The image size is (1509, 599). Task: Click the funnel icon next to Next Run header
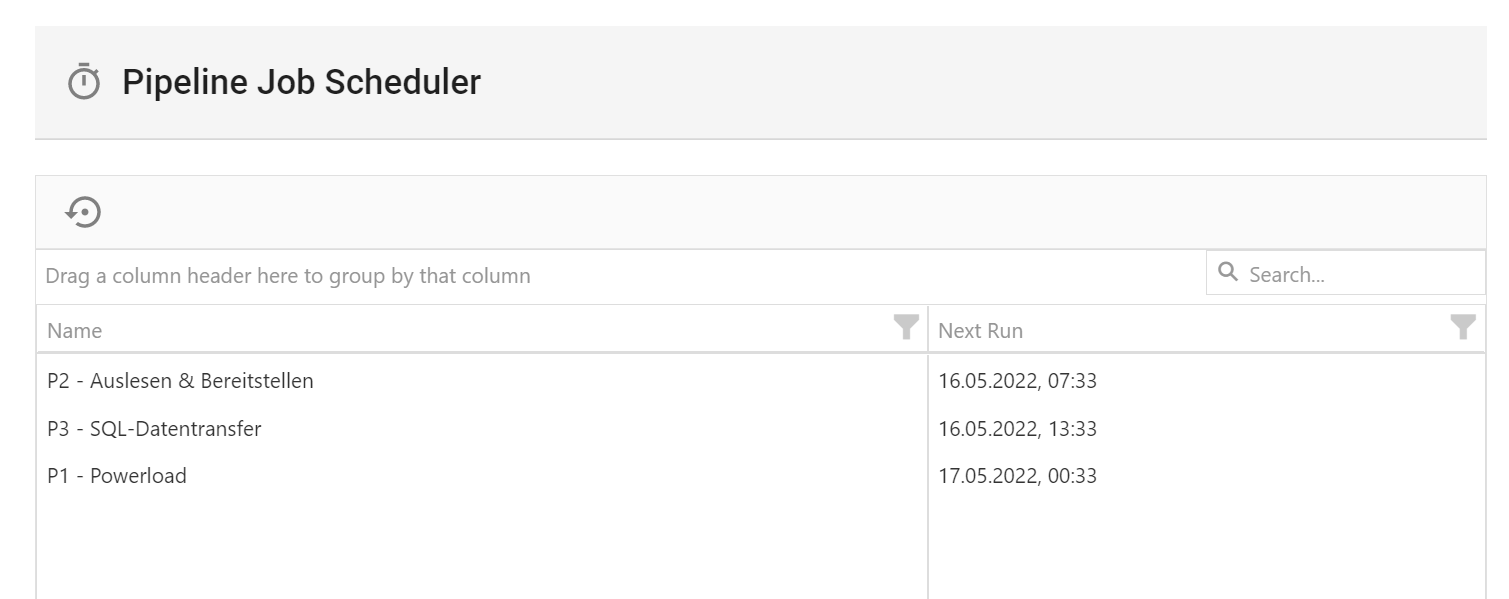click(x=1462, y=326)
